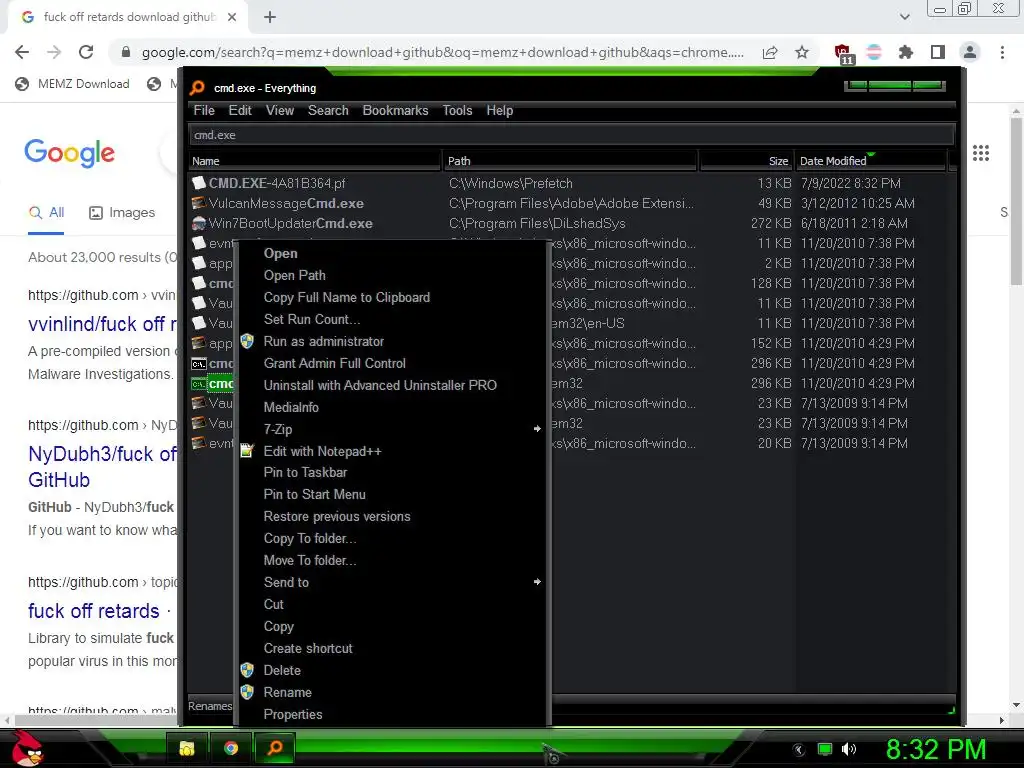Open the share page icon in address bar
The image size is (1024, 768).
pos(770,52)
